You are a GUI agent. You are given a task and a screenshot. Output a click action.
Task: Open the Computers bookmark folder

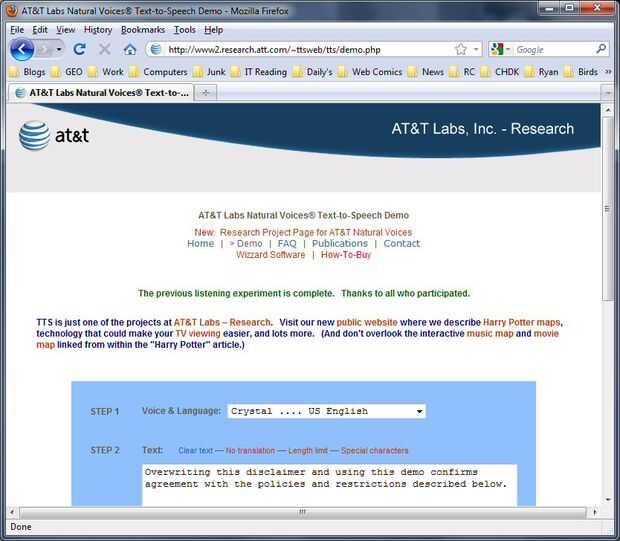click(x=158, y=72)
